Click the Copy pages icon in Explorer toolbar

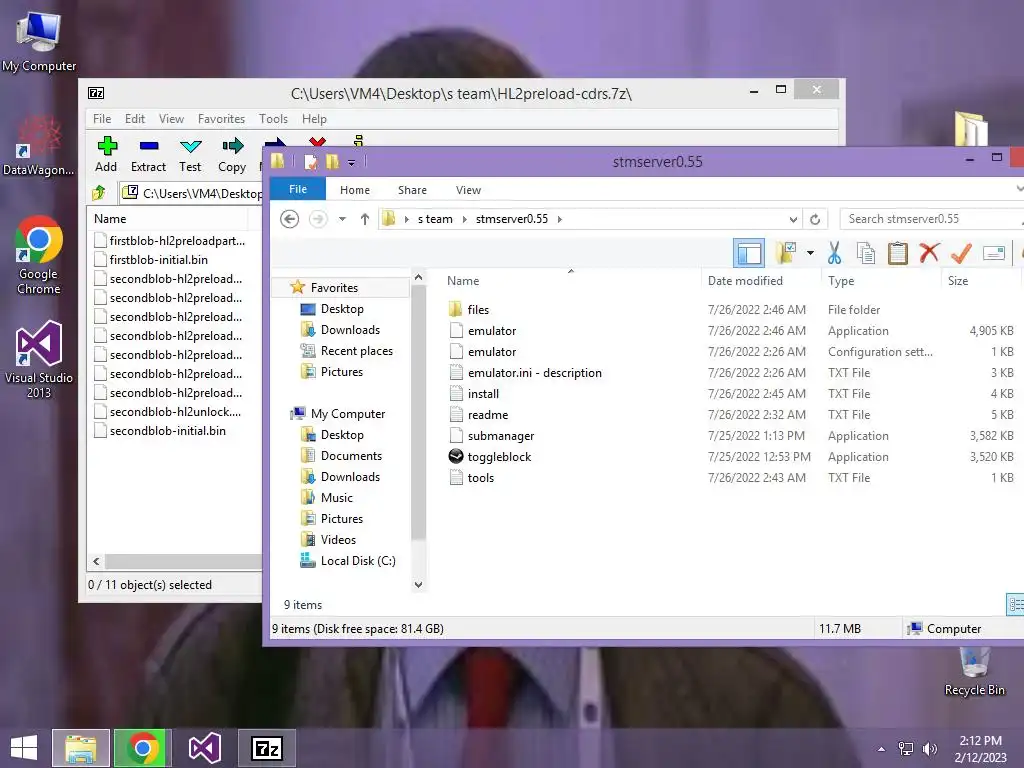(x=866, y=253)
